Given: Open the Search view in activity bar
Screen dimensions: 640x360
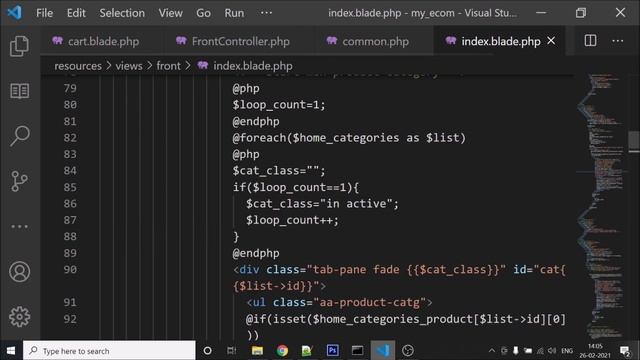Looking at the screenshot, I should [x=19, y=136].
